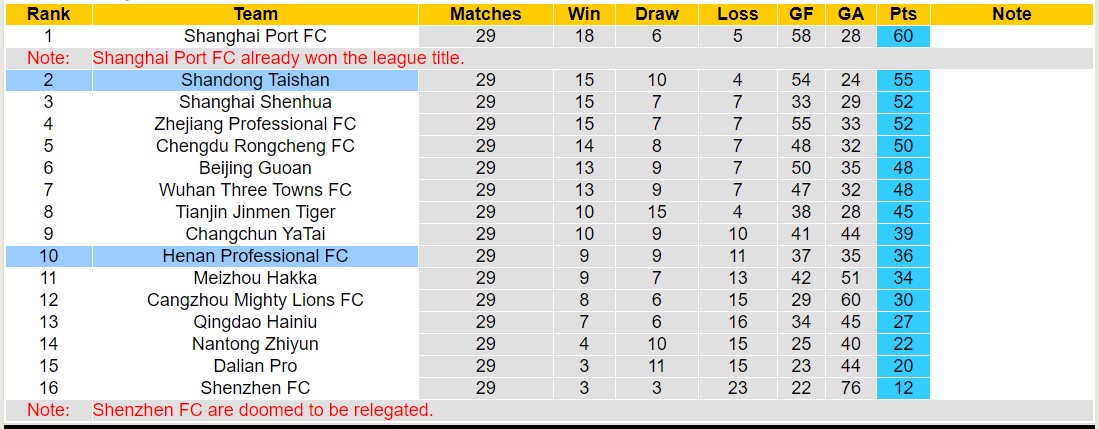Click the Team column header
1099x429 pixels.
coord(255,14)
